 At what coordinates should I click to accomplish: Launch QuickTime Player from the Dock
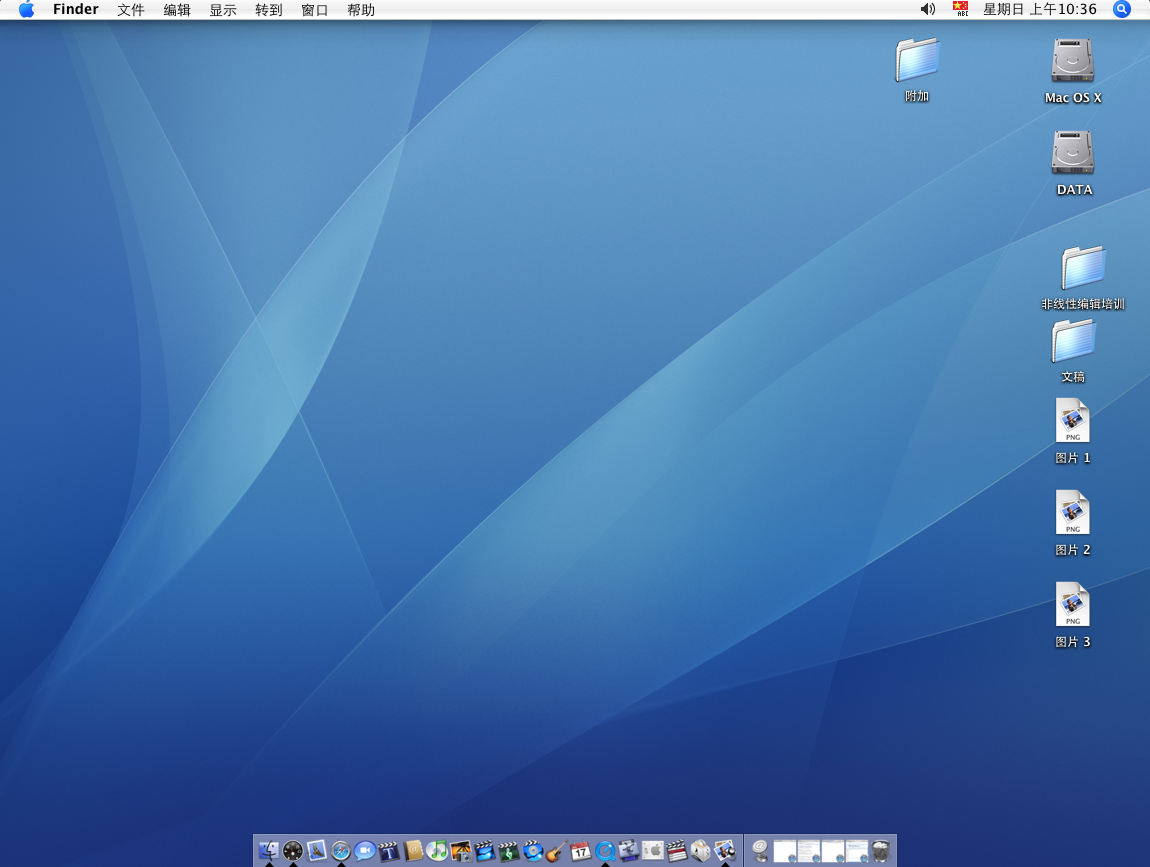tap(605, 851)
